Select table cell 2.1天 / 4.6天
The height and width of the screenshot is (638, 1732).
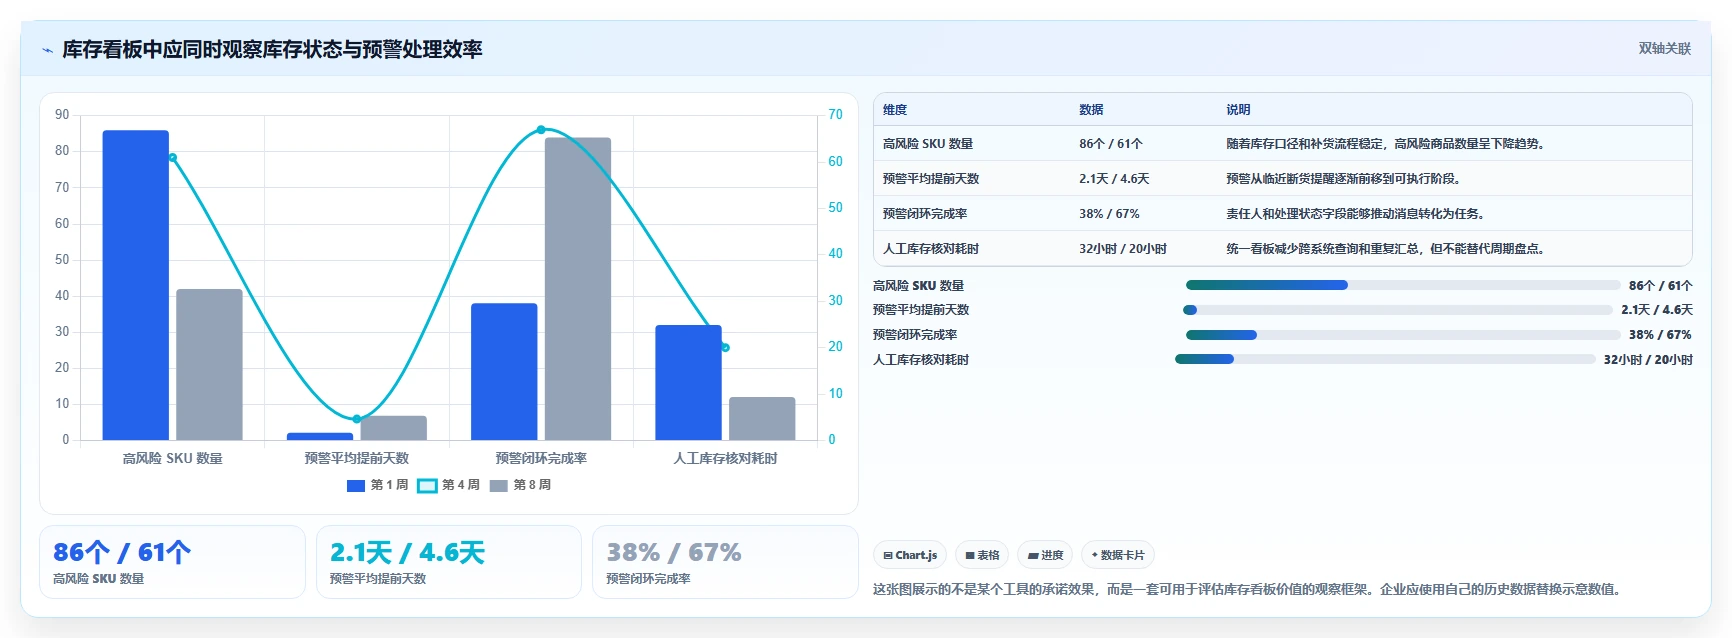1114,179
